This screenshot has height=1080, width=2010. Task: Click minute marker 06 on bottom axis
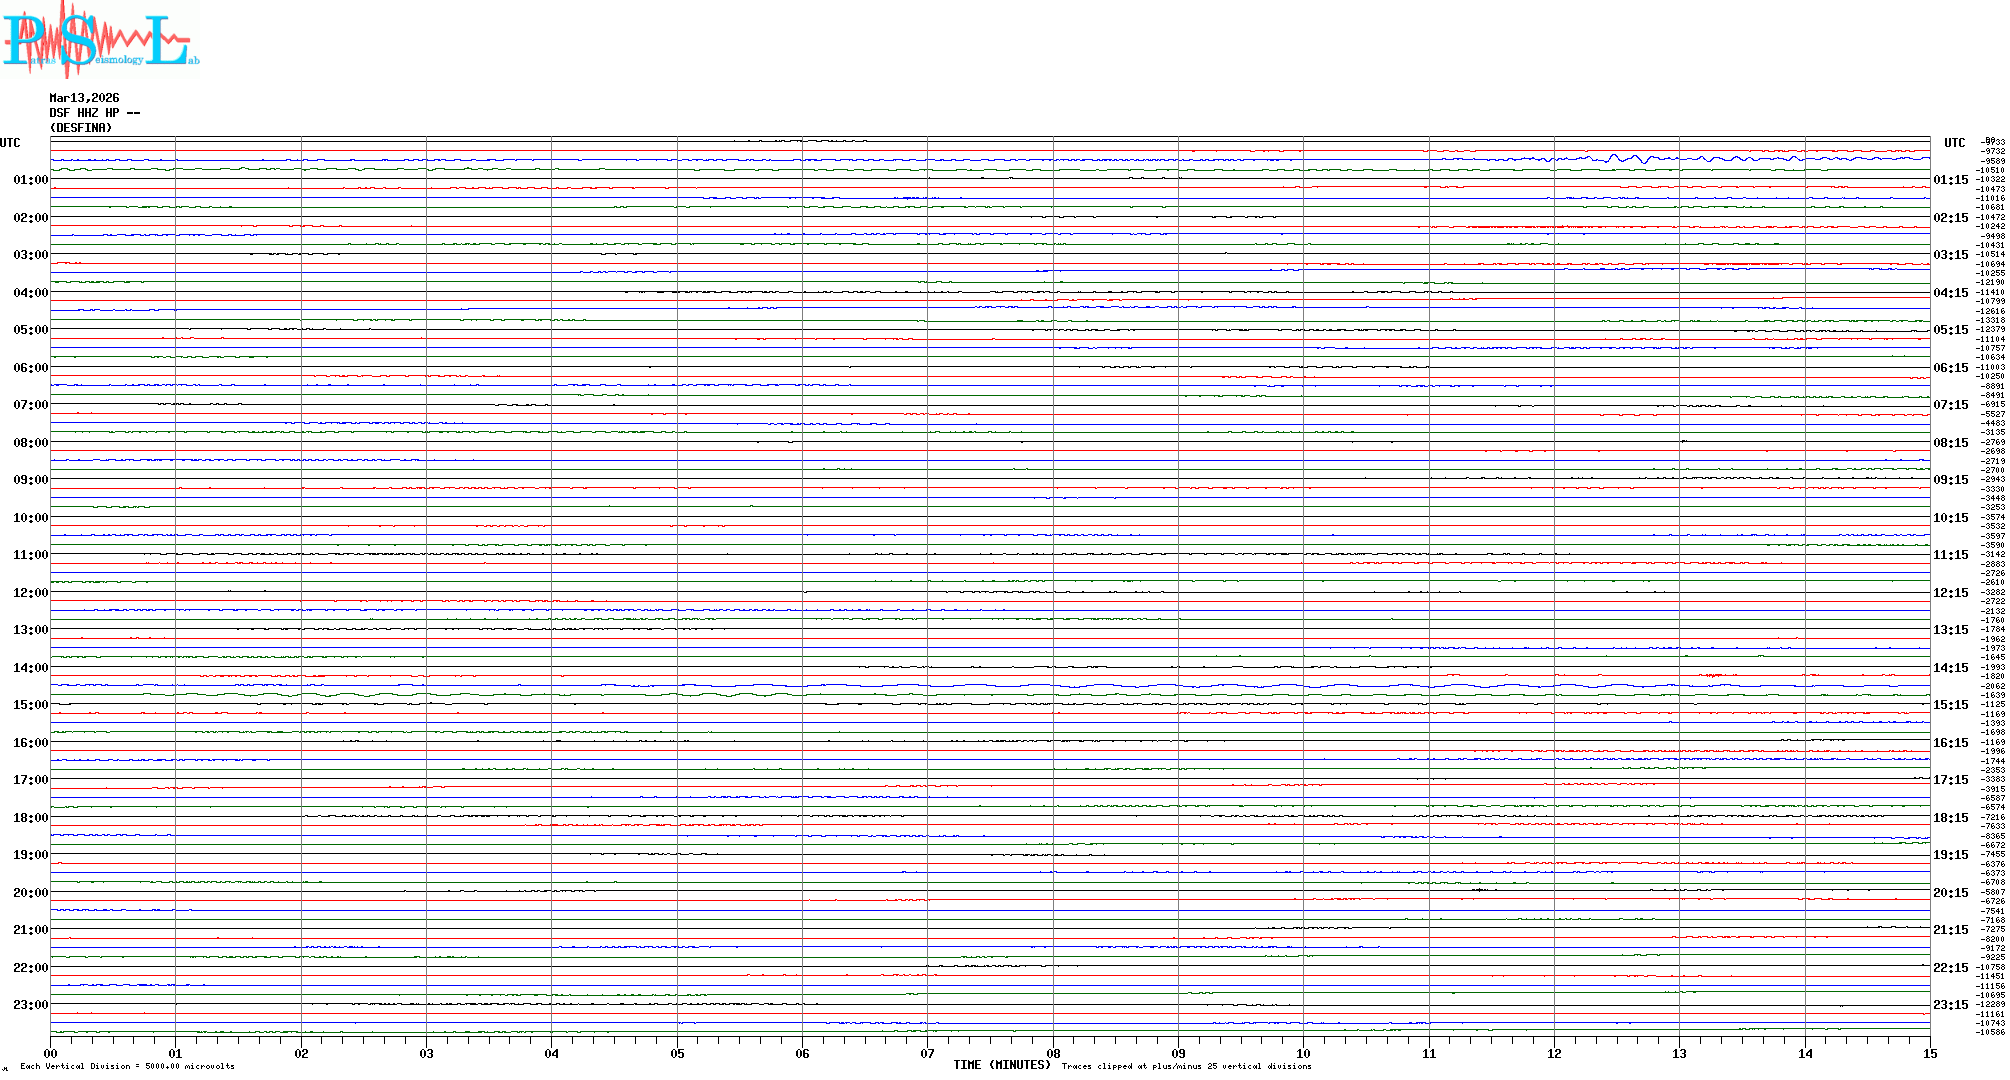coord(802,1054)
